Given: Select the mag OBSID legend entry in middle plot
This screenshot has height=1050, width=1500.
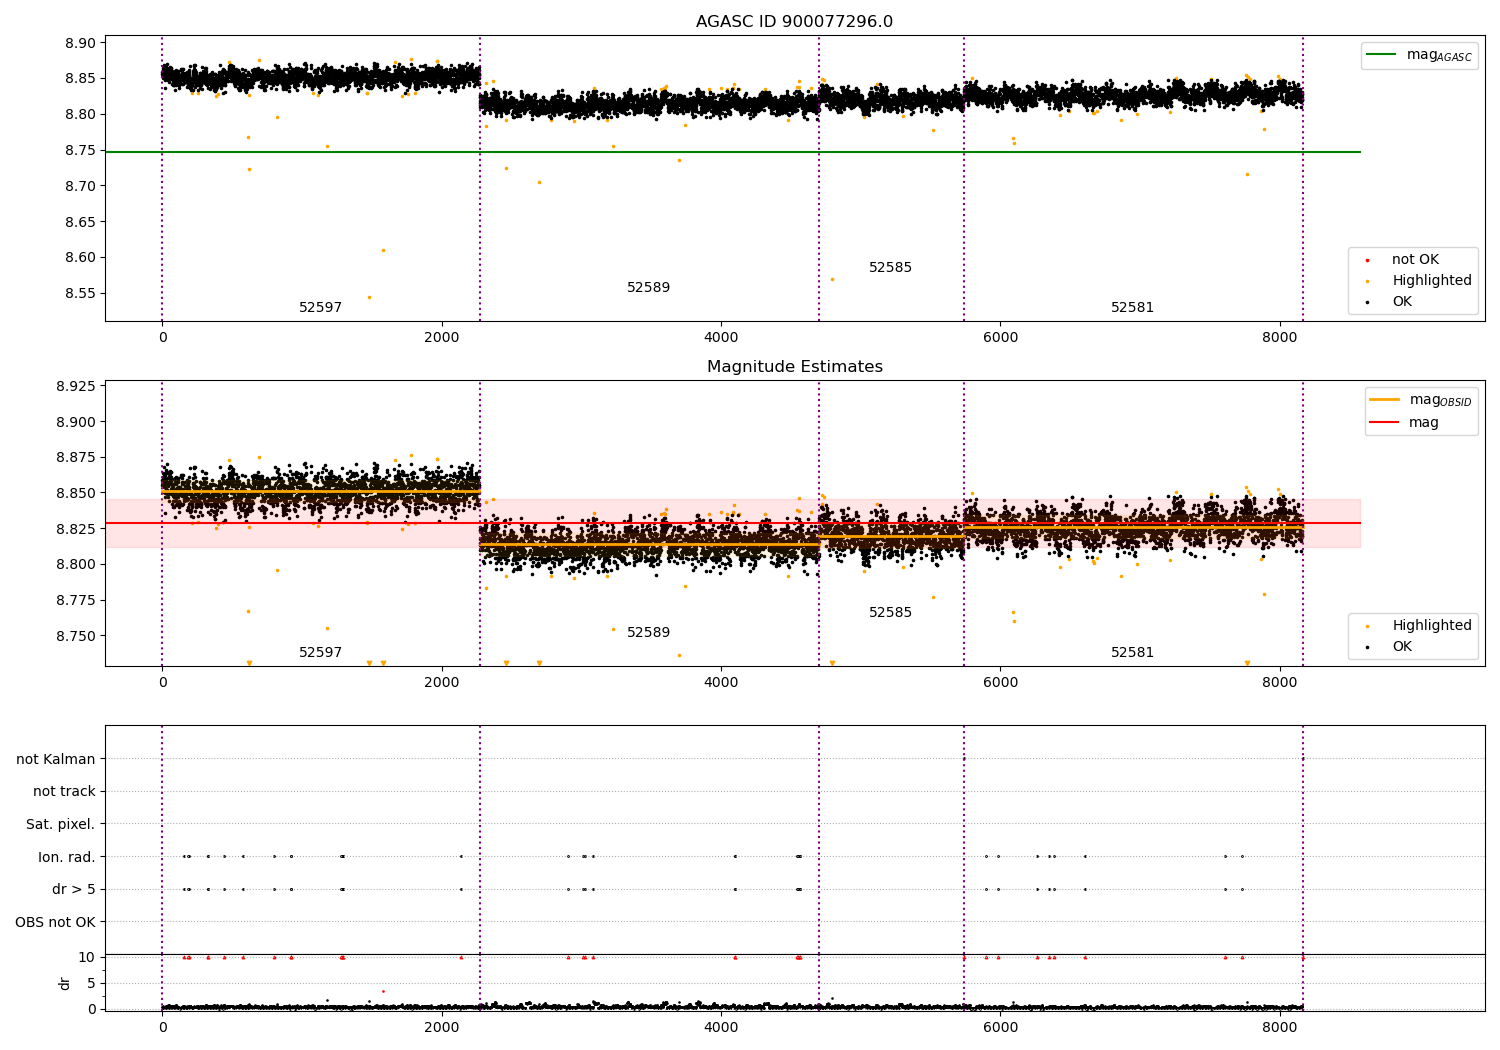Looking at the screenshot, I should coord(1421,400).
